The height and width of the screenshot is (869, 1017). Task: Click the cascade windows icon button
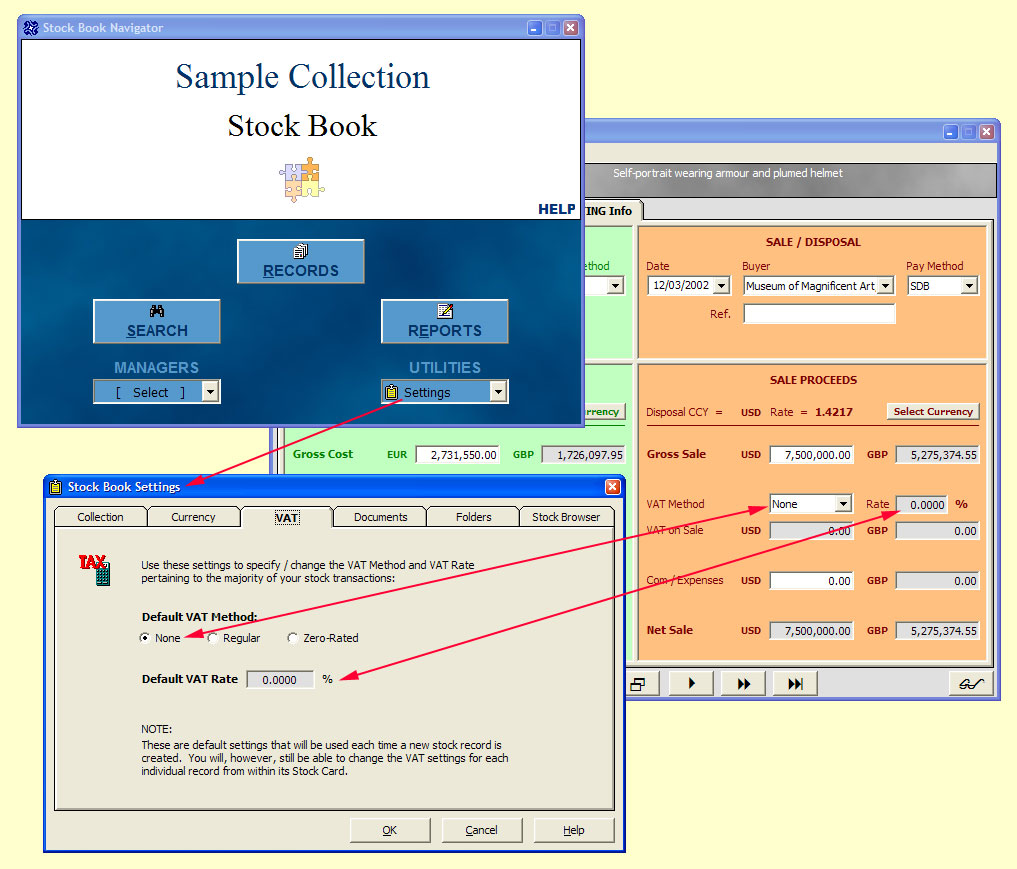[637, 683]
